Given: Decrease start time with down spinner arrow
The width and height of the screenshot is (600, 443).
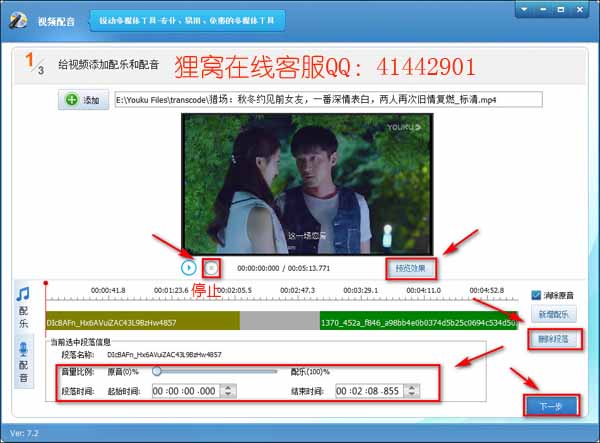Looking at the screenshot, I should pyautogui.click(x=228, y=394).
